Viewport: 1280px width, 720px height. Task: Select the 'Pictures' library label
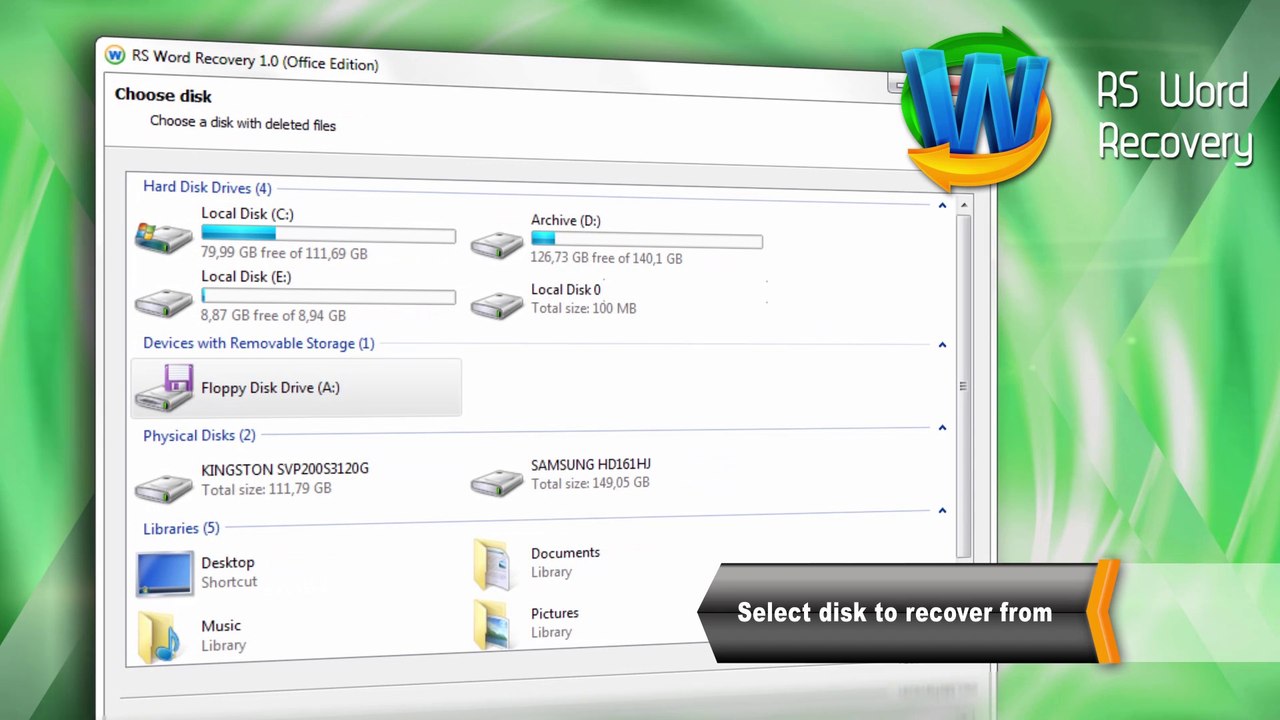[x=555, y=613]
